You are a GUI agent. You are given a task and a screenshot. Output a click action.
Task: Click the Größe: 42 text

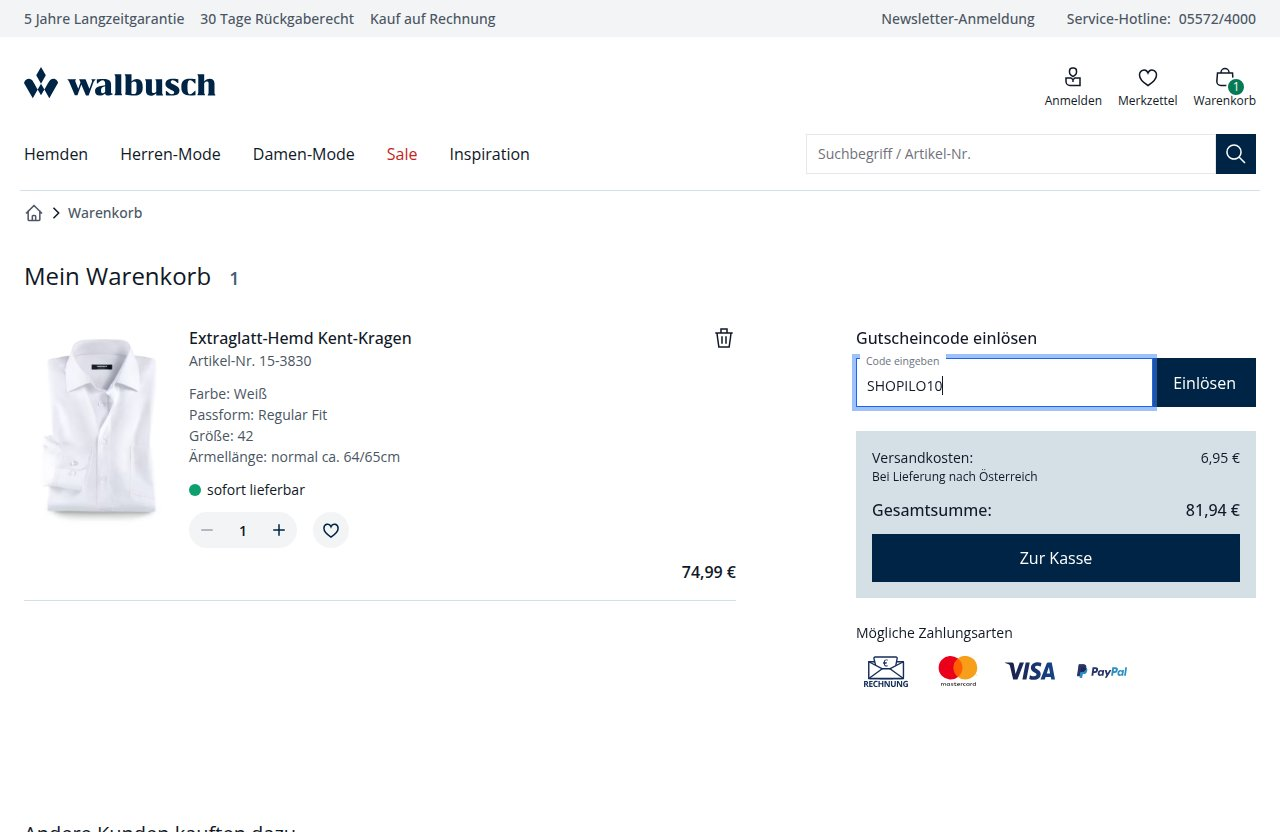click(221, 436)
